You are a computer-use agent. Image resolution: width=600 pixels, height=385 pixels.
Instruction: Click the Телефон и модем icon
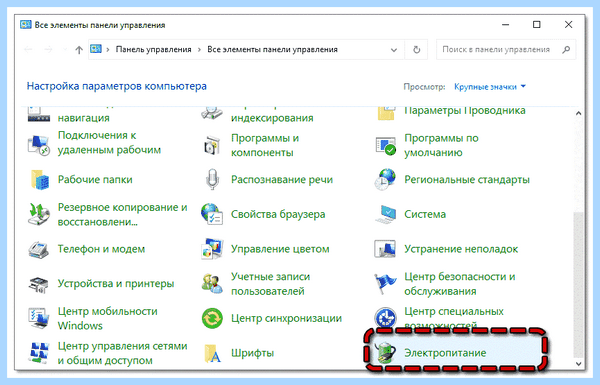pos(39,249)
